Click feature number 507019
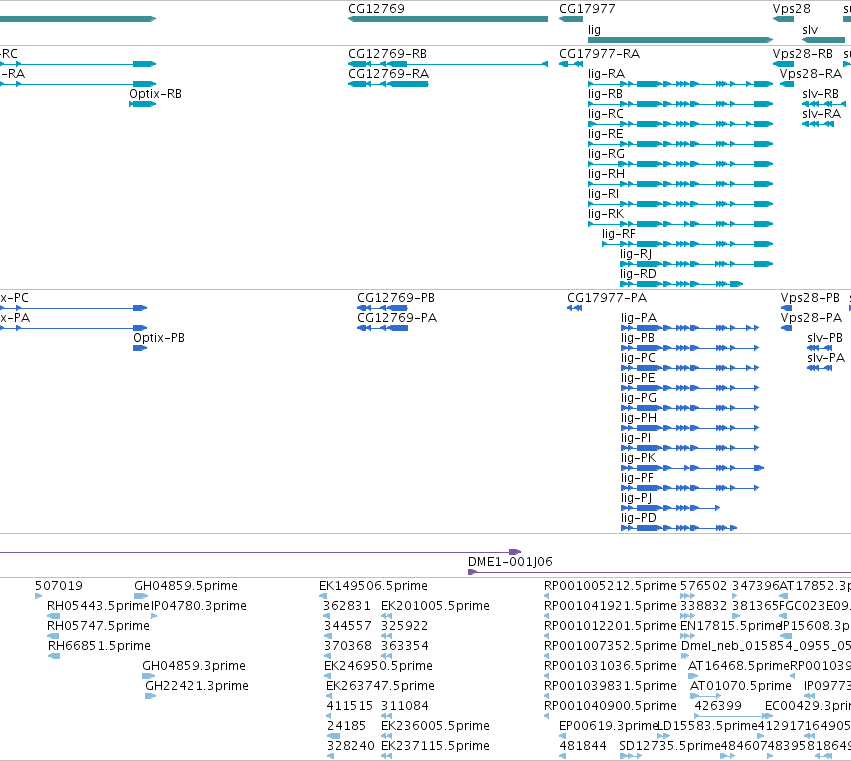851x761 pixels. 59,586
